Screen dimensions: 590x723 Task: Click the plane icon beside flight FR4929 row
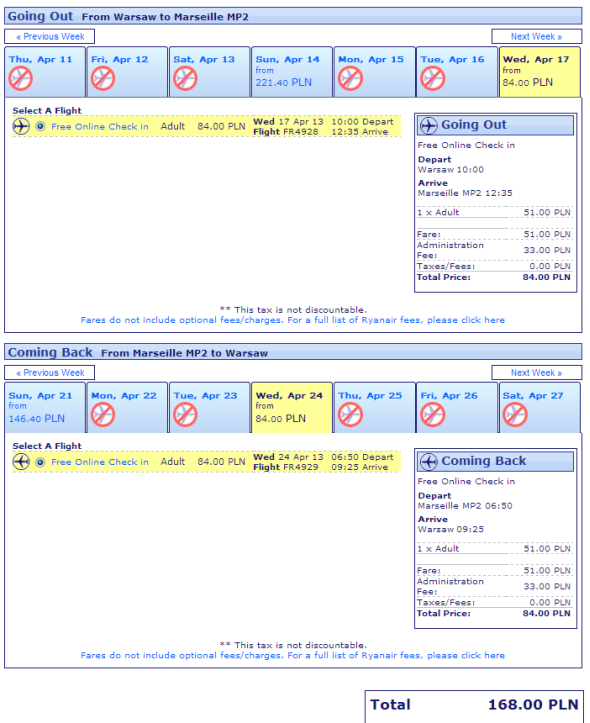pos(21,462)
